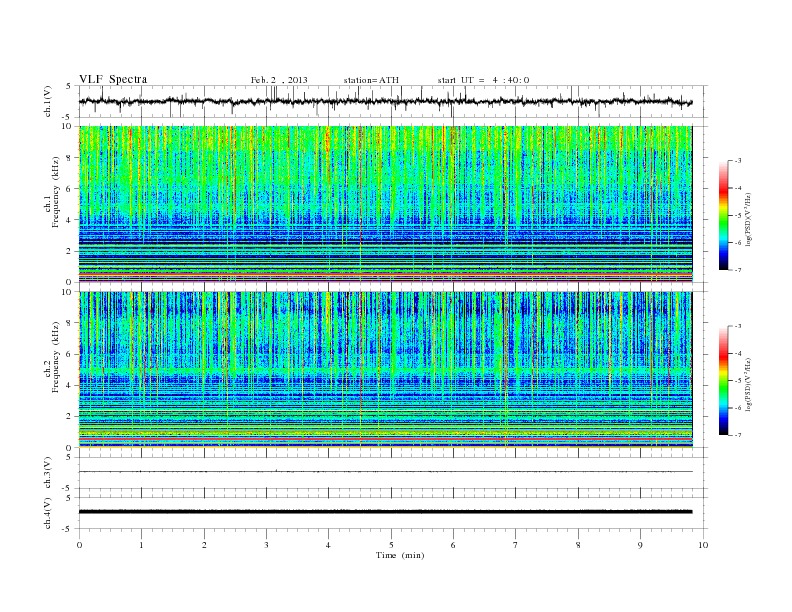The image size is (792, 612).
Task: Click the flat ch.3 waveform trace
Action: pyautogui.click(x=385, y=472)
